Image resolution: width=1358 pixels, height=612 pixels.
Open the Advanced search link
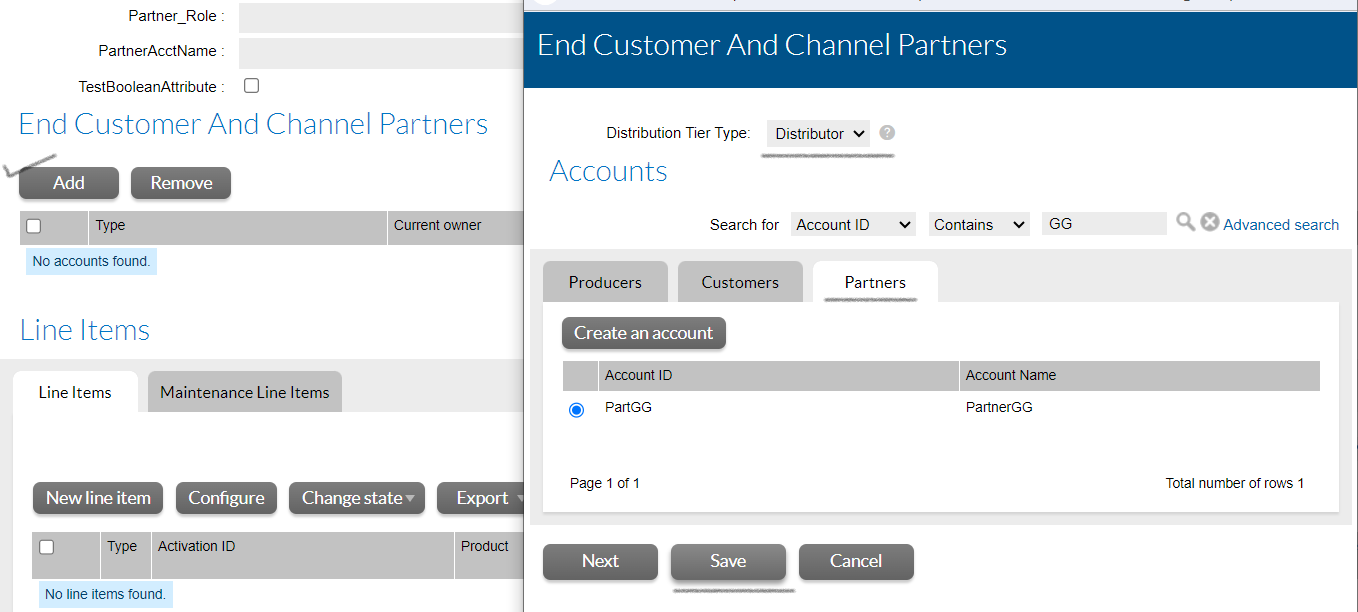coord(1281,225)
